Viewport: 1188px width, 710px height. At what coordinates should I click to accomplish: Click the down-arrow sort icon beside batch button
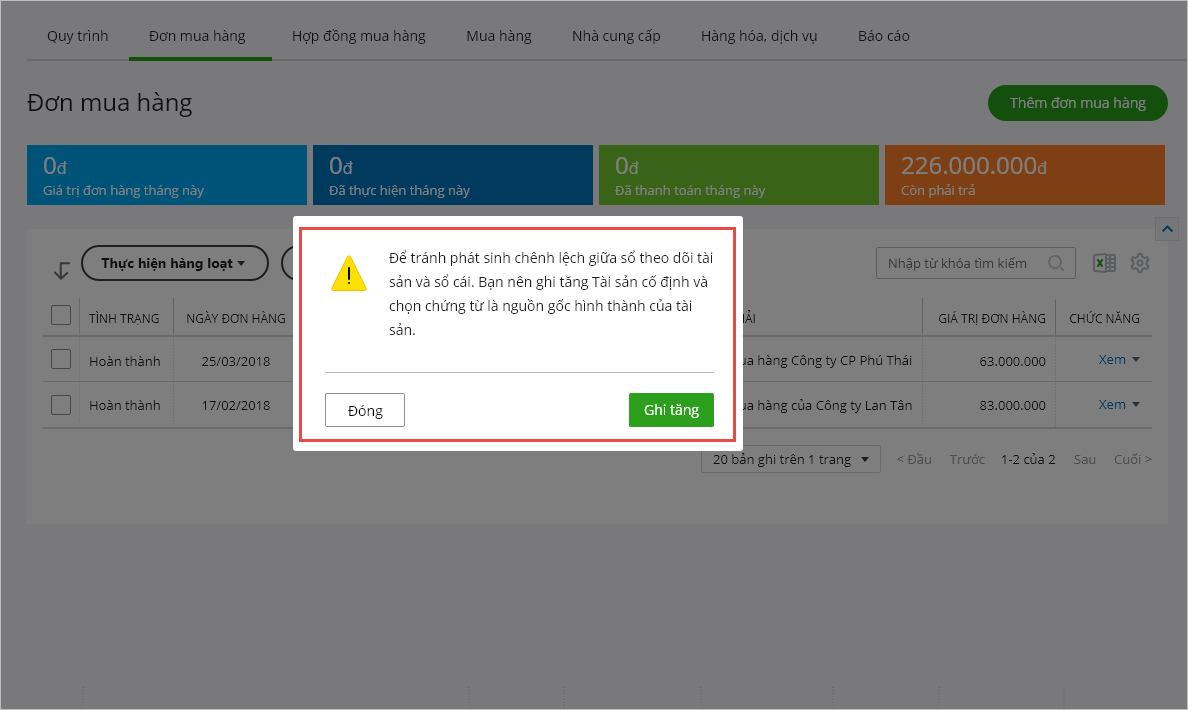point(61,269)
